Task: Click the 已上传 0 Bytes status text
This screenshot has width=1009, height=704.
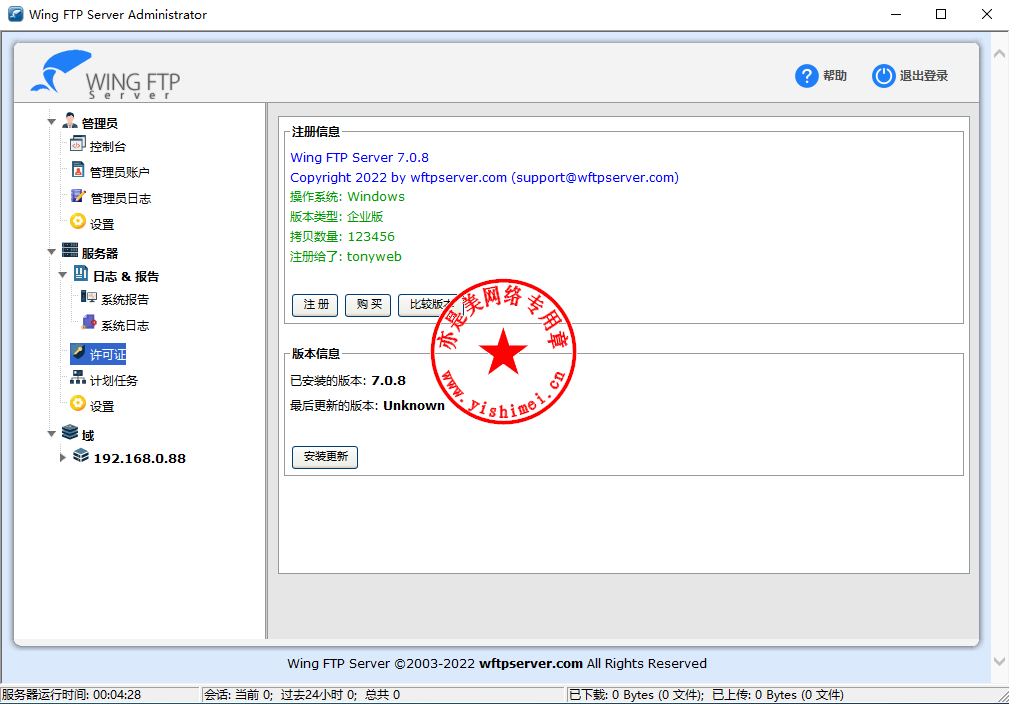Action: coord(778,695)
